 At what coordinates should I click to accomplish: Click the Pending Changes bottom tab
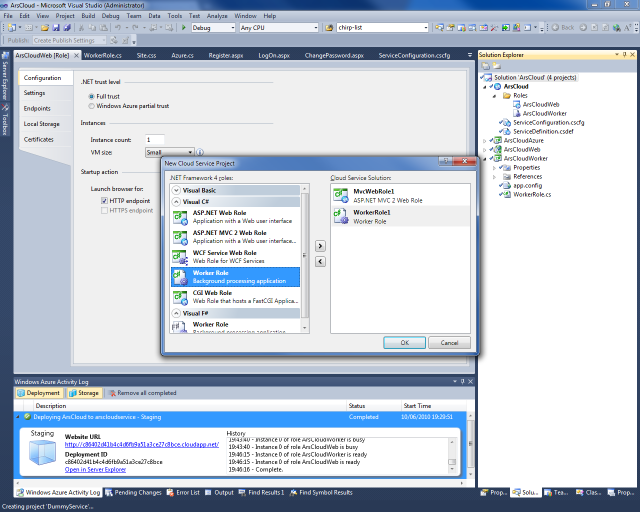point(133,493)
